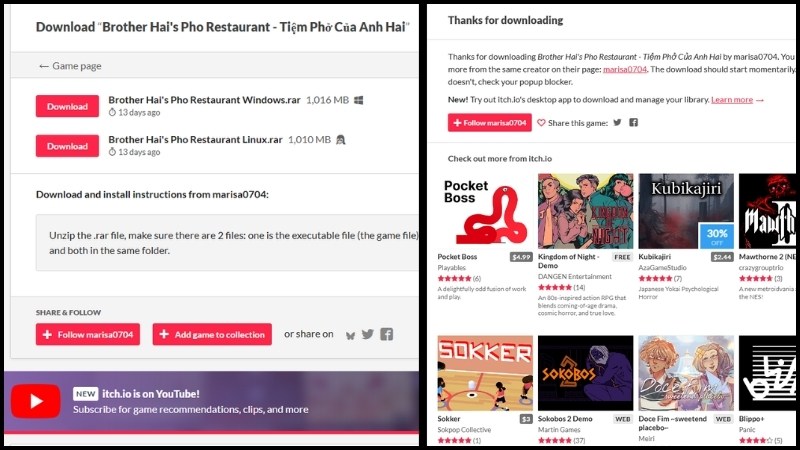This screenshot has width=800, height=450.
Task: Follow marisa0704 on thanks page
Action: coord(490,122)
